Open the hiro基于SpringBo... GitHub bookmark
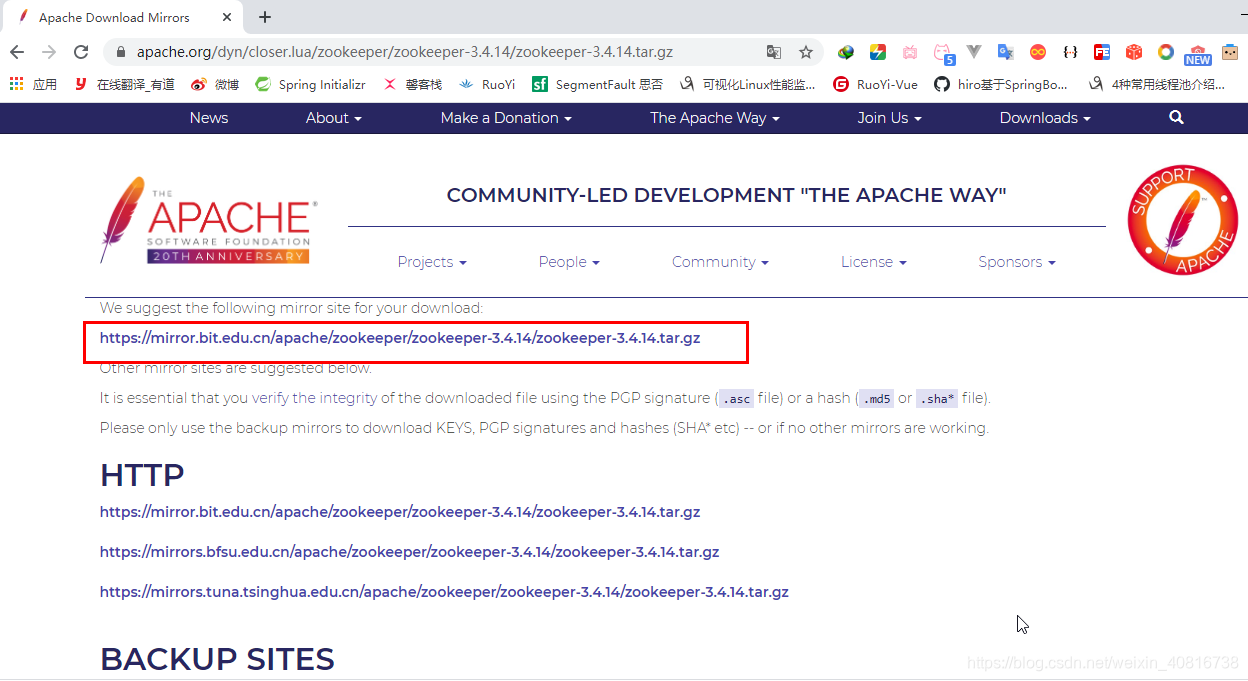Viewport: 1248px width, 681px height. [1001, 85]
